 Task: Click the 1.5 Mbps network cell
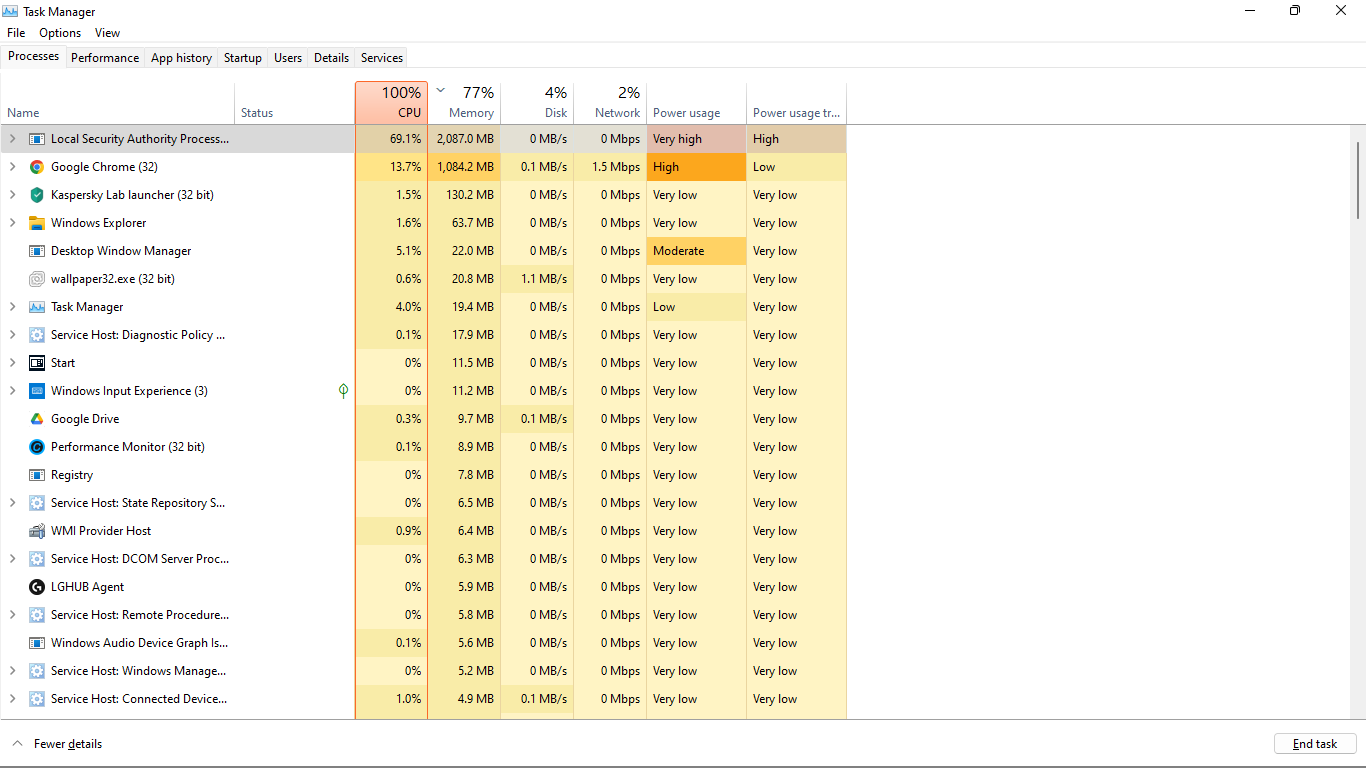pyautogui.click(x=610, y=167)
